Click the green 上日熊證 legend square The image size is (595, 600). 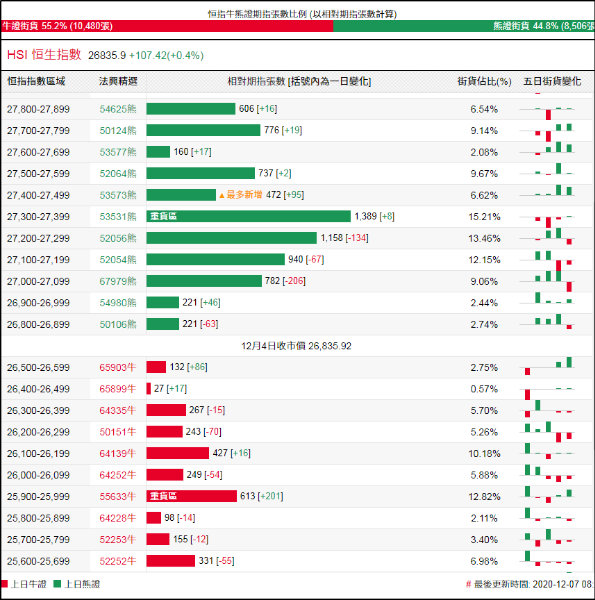click(x=57, y=584)
